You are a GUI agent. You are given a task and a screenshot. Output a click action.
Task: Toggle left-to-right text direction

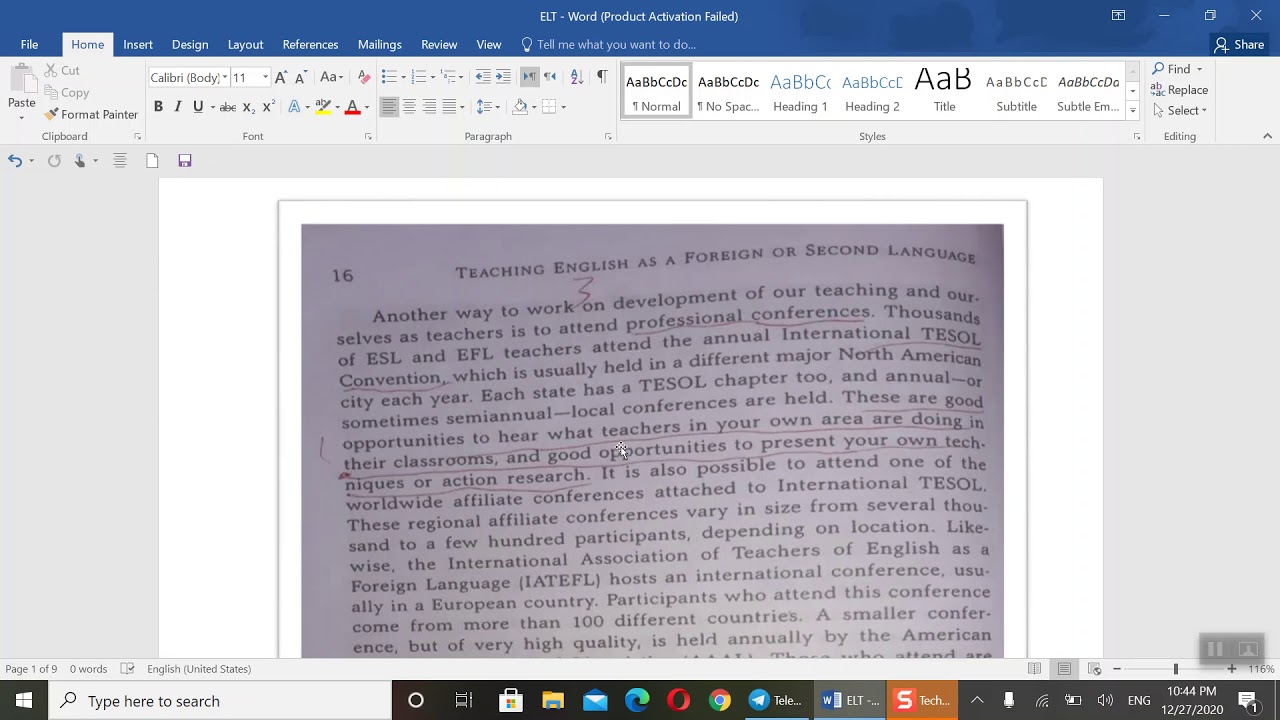click(529, 77)
